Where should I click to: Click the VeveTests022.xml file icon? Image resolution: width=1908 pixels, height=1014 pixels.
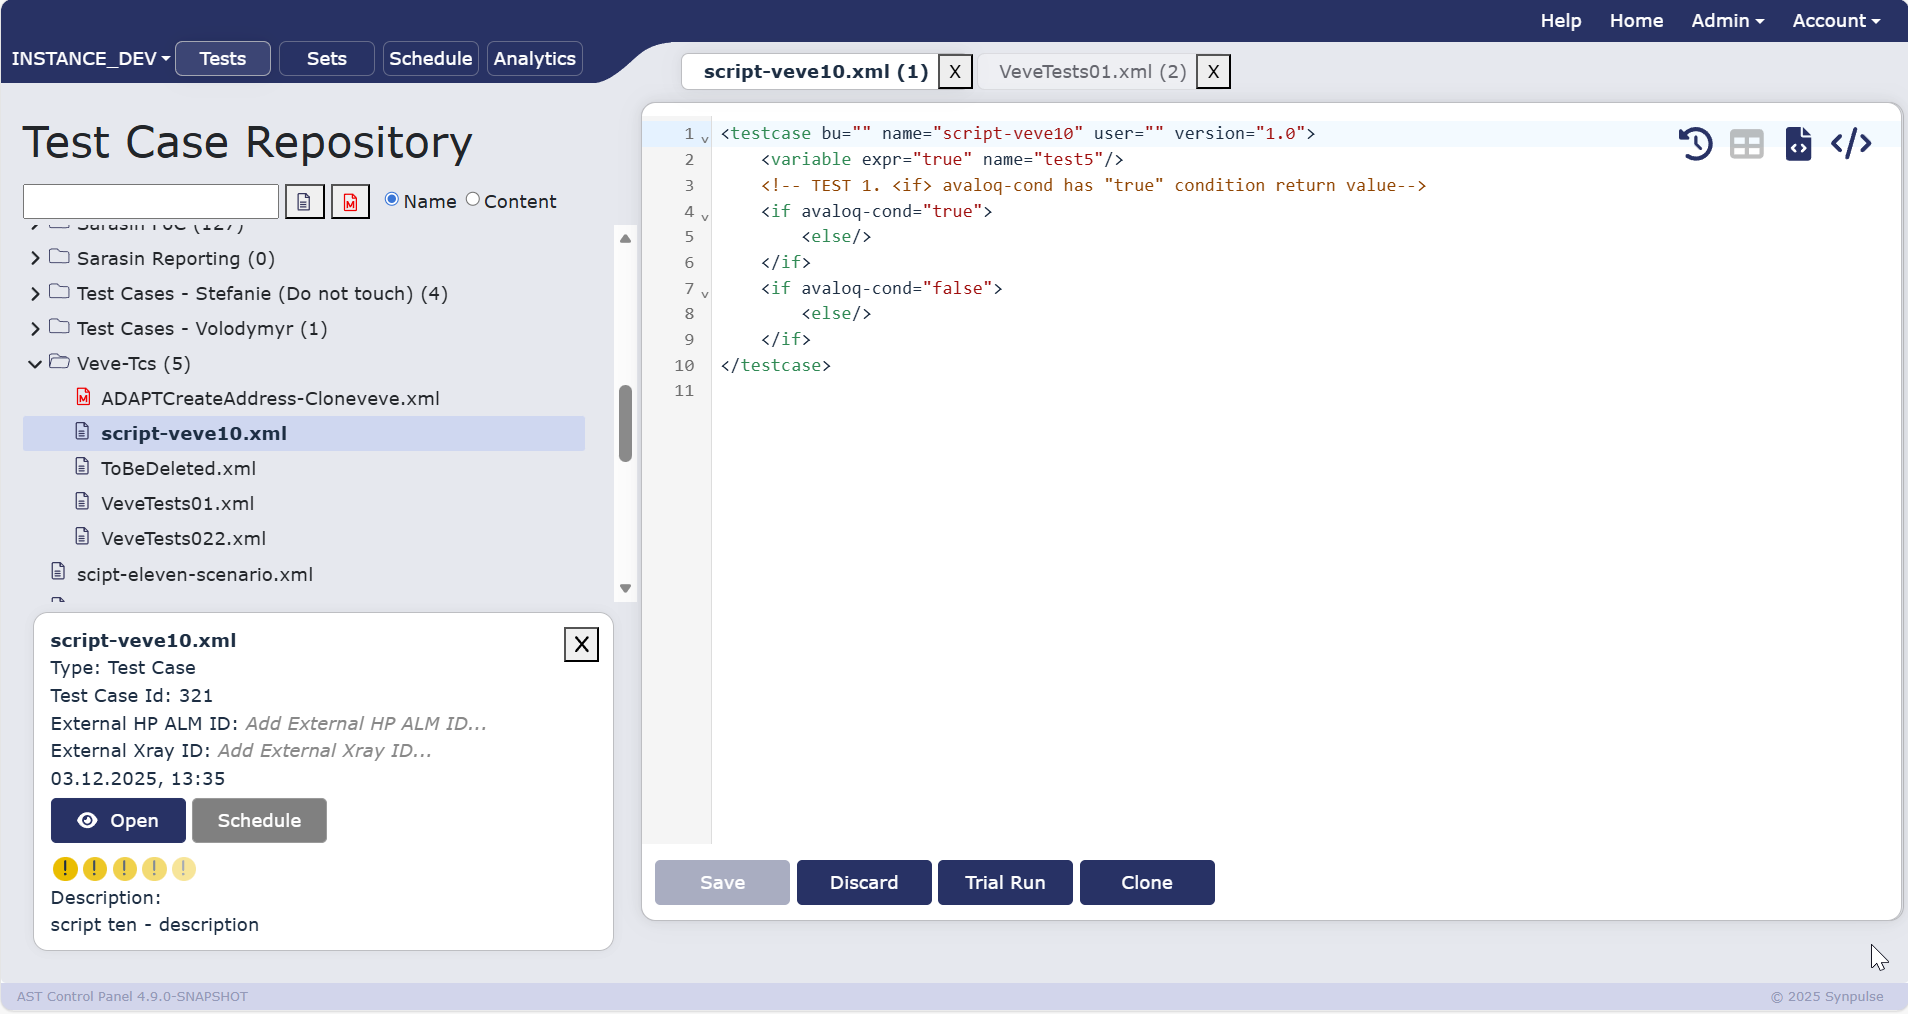click(83, 537)
